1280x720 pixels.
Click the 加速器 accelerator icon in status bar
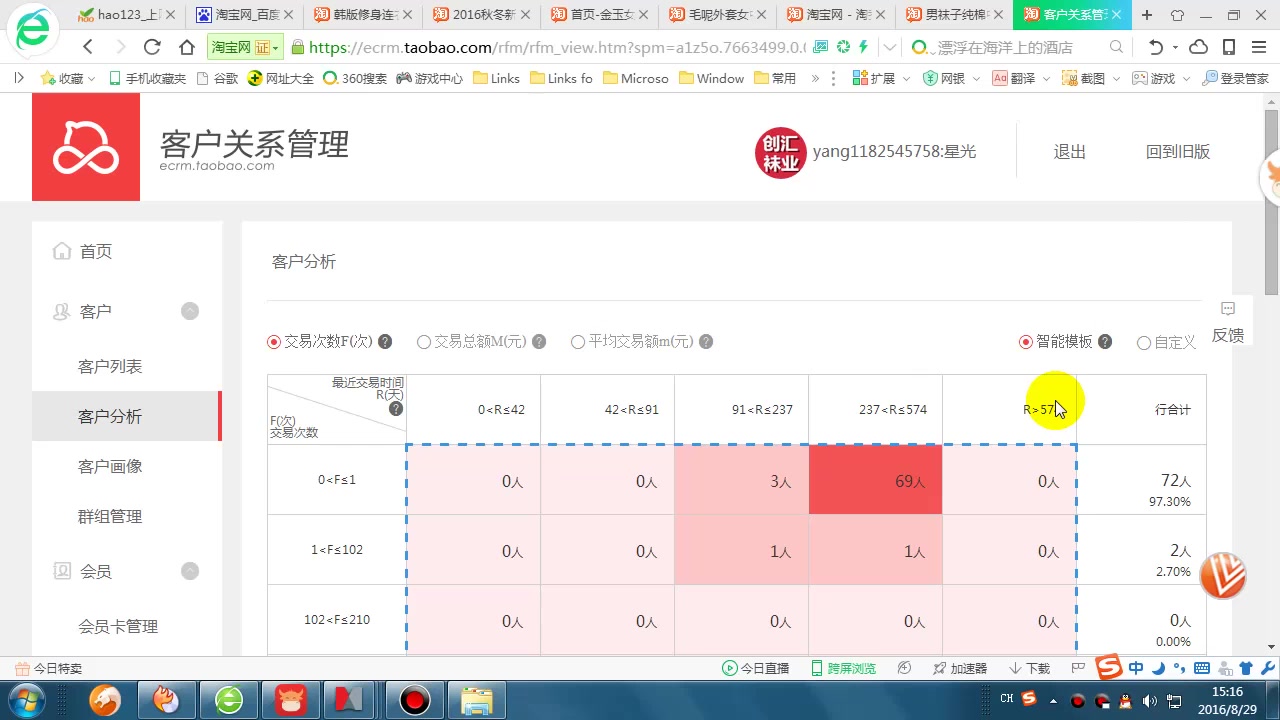pyautogui.click(x=960, y=667)
